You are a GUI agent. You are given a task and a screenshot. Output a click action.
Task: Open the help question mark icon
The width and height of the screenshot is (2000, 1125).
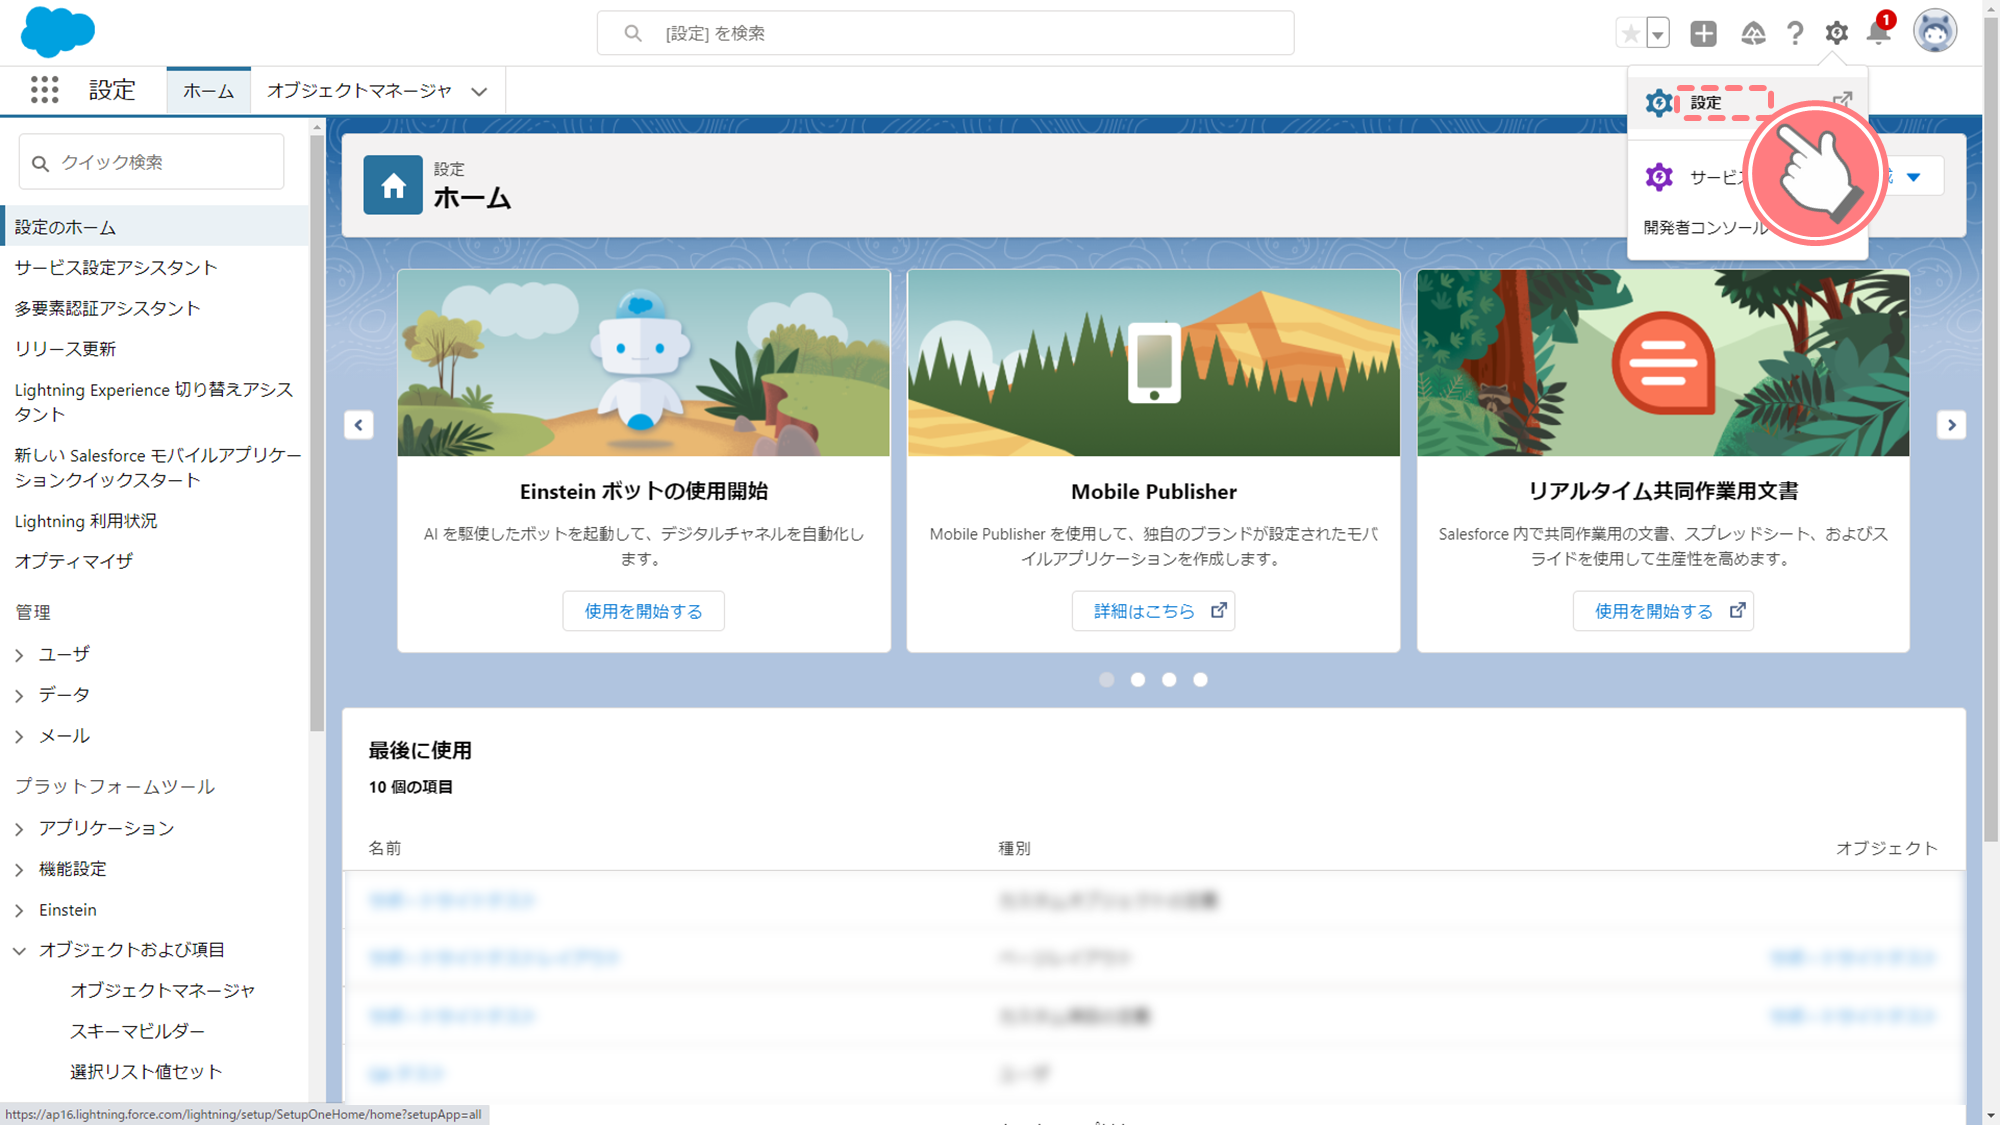pyautogui.click(x=1795, y=33)
